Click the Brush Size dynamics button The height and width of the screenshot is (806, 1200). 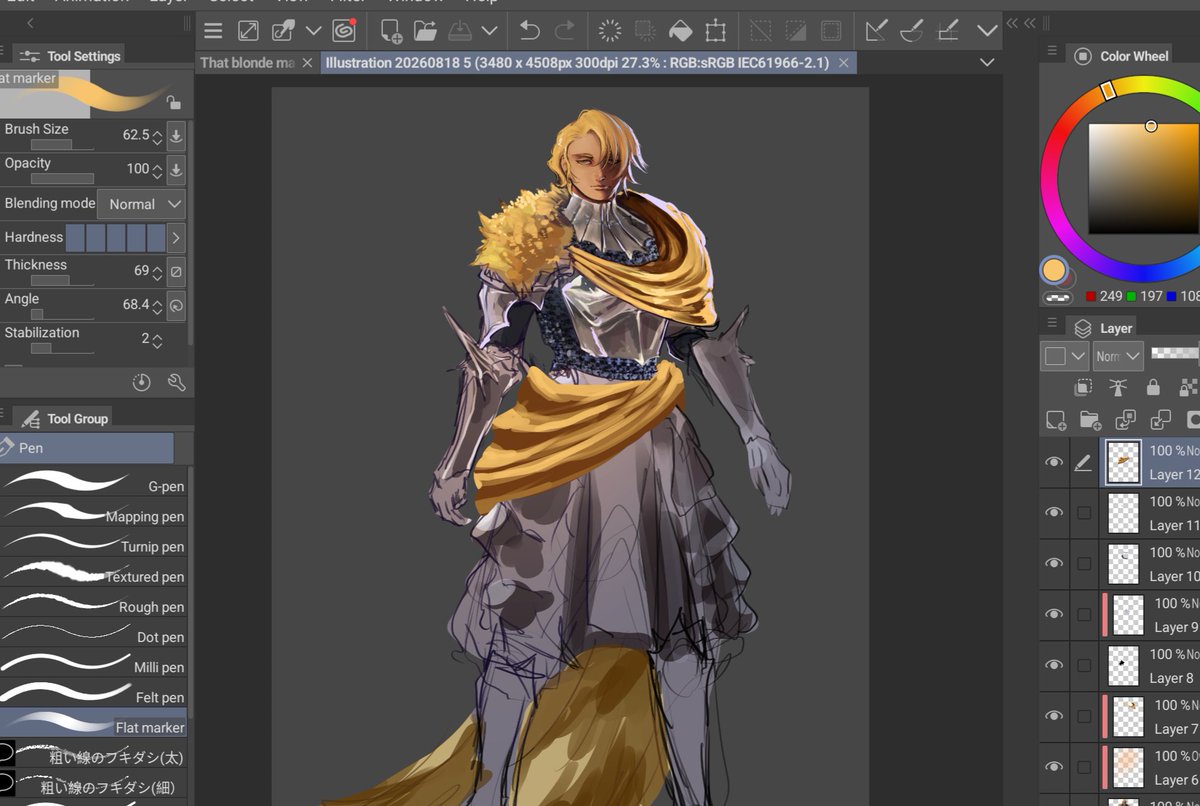click(x=176, y=136)
